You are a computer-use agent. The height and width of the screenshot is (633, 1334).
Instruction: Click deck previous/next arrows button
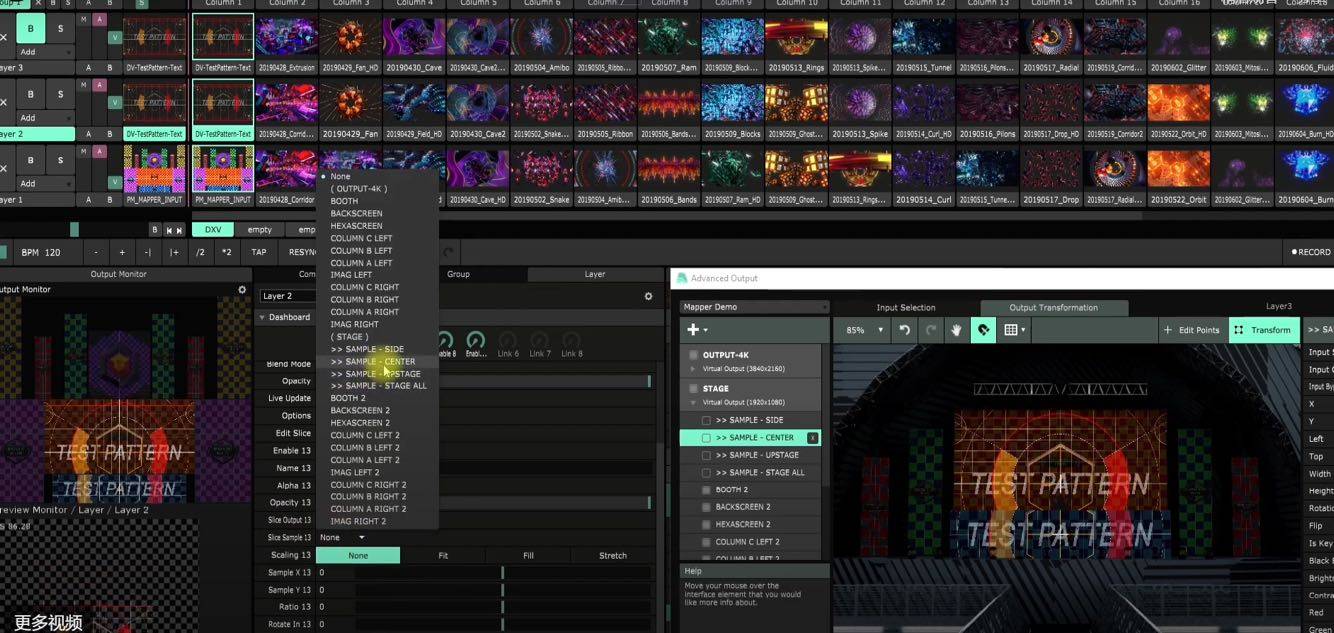(x=174, y=230)
